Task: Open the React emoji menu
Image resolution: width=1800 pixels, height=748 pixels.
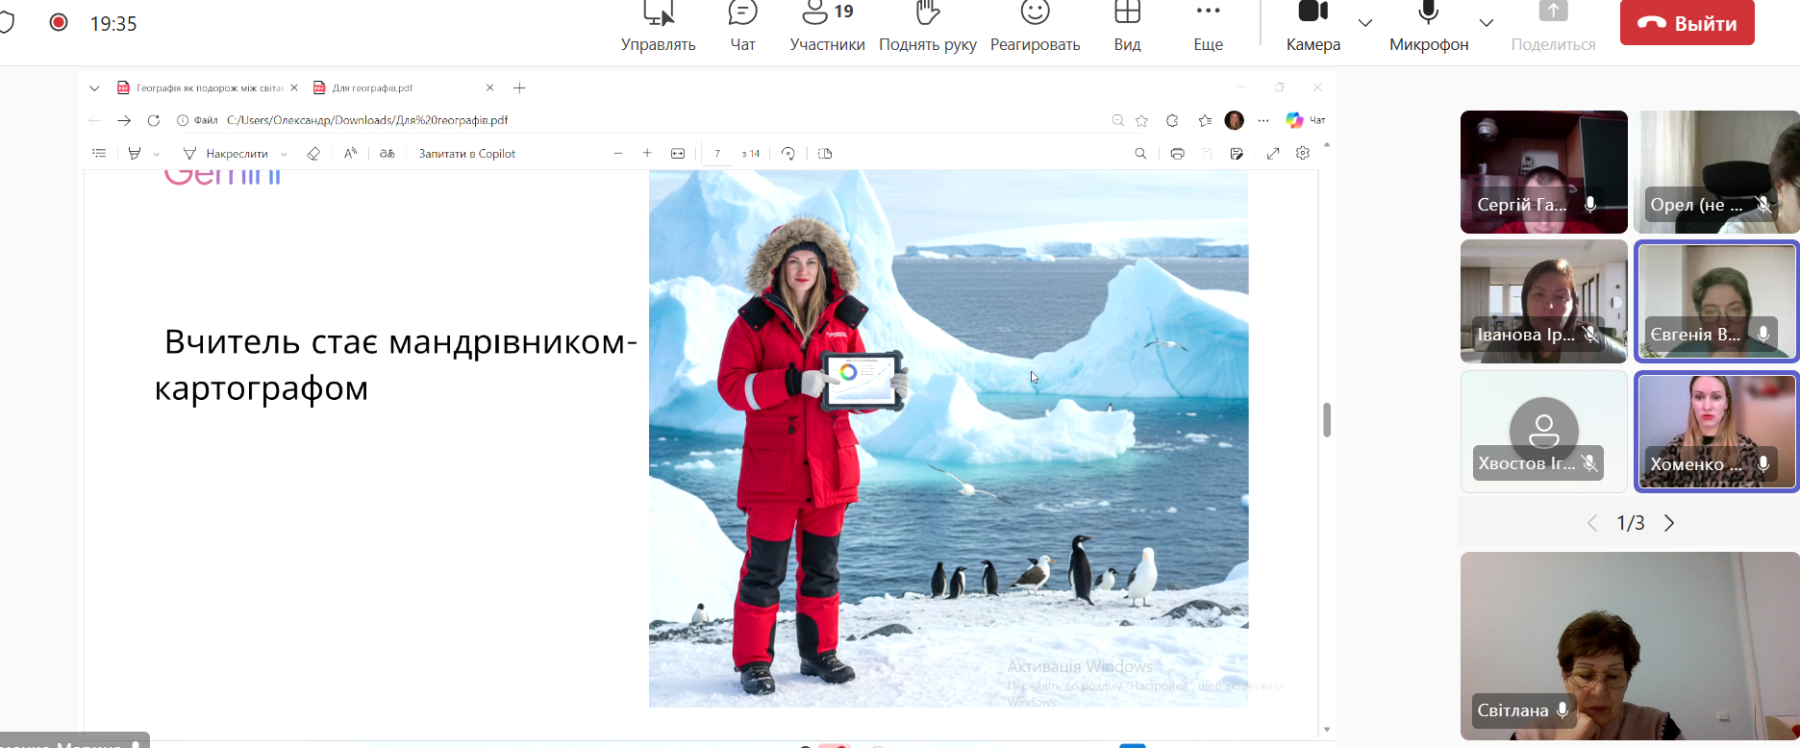Action: [1035, 26]
